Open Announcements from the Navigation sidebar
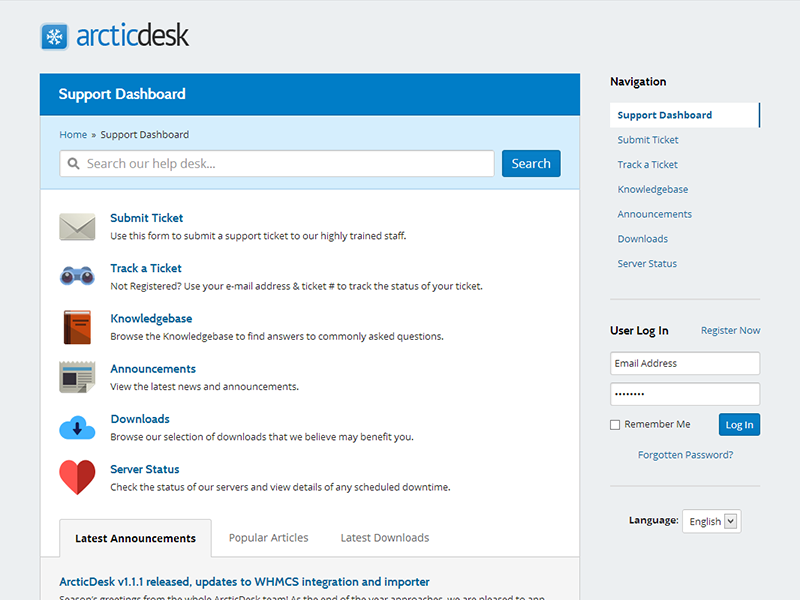 click(655, 214)
